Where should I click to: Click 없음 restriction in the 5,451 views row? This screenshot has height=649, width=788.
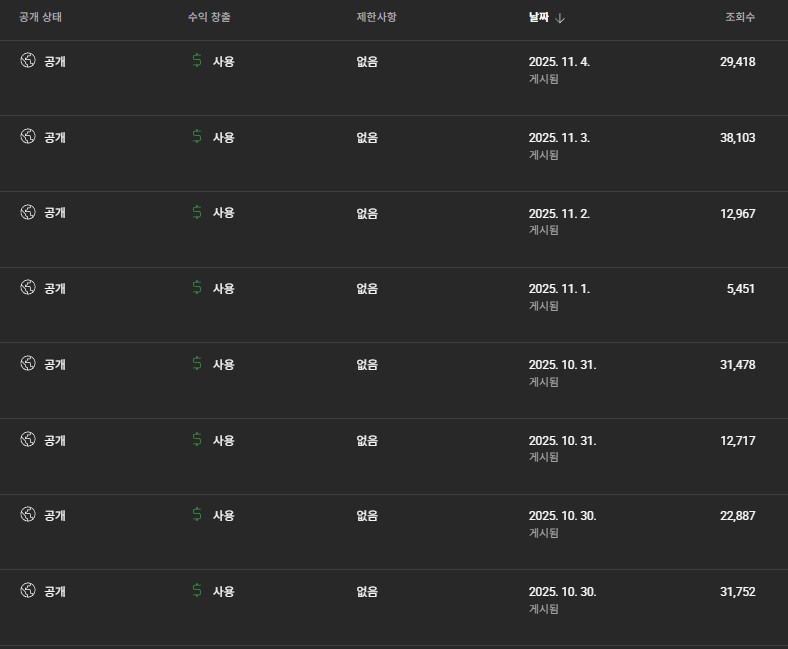tap(367, 289)
